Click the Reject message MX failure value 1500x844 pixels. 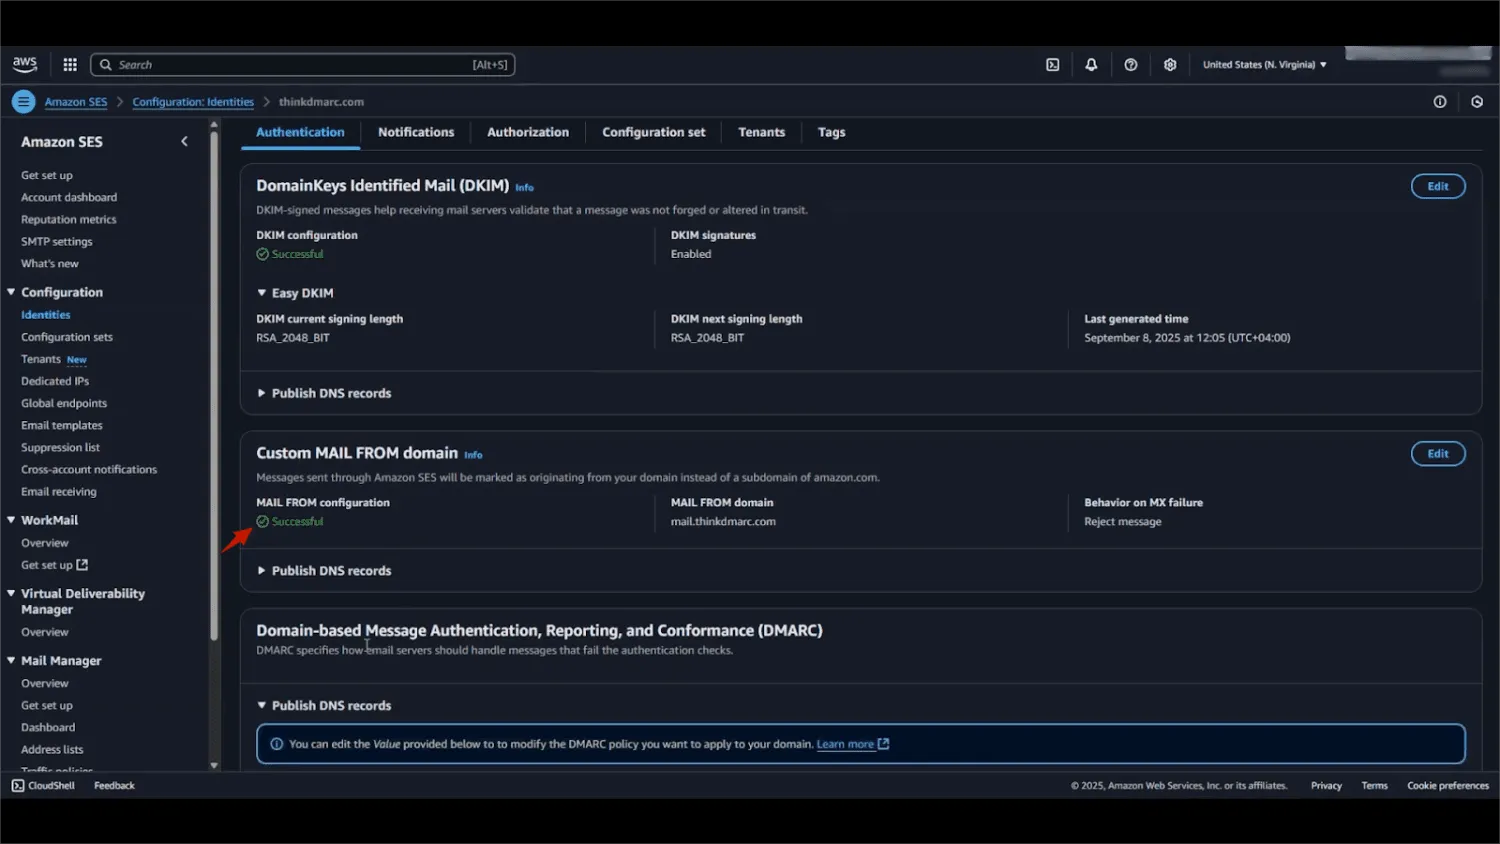[1123, 522]
